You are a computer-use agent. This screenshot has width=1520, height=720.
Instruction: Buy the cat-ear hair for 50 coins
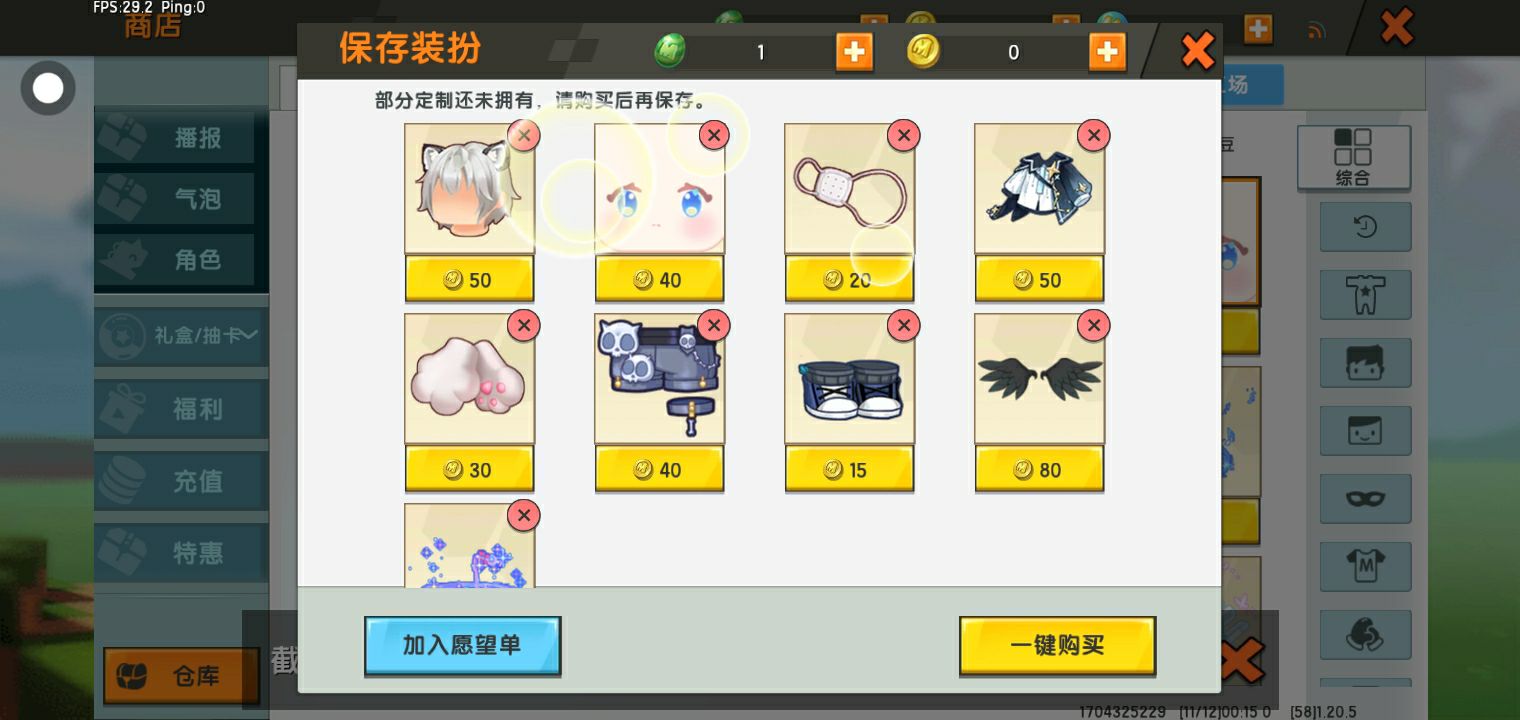(469, 279)
